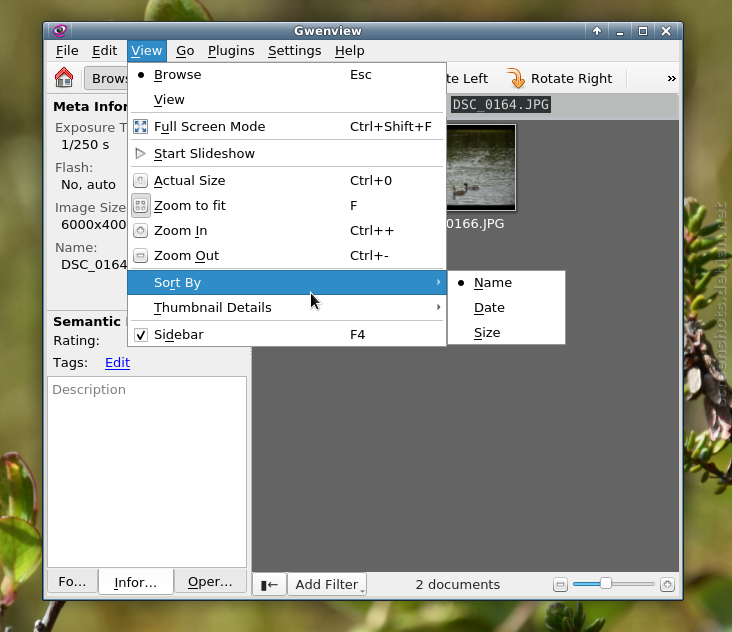Screen dimensions: 732x632
Task: Click the Zoom Out menu icon
Action: (x=141, y=255)
